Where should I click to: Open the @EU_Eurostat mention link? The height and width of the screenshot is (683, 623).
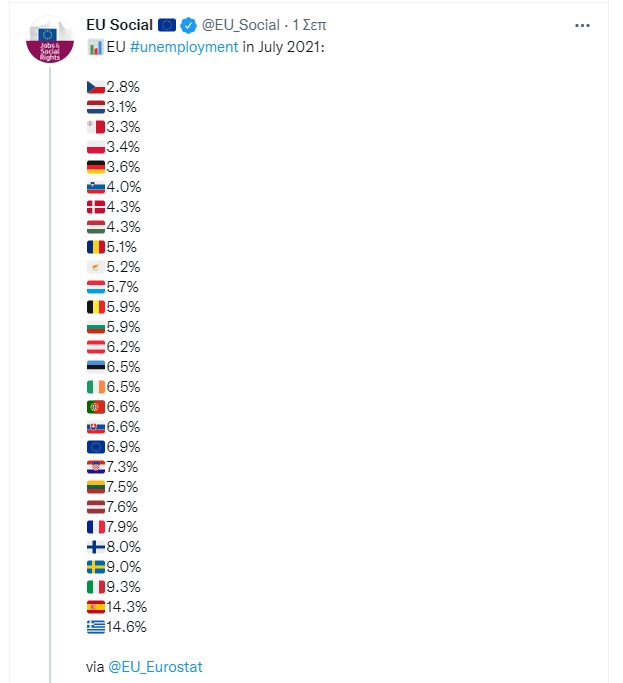(x=155, y=666)
